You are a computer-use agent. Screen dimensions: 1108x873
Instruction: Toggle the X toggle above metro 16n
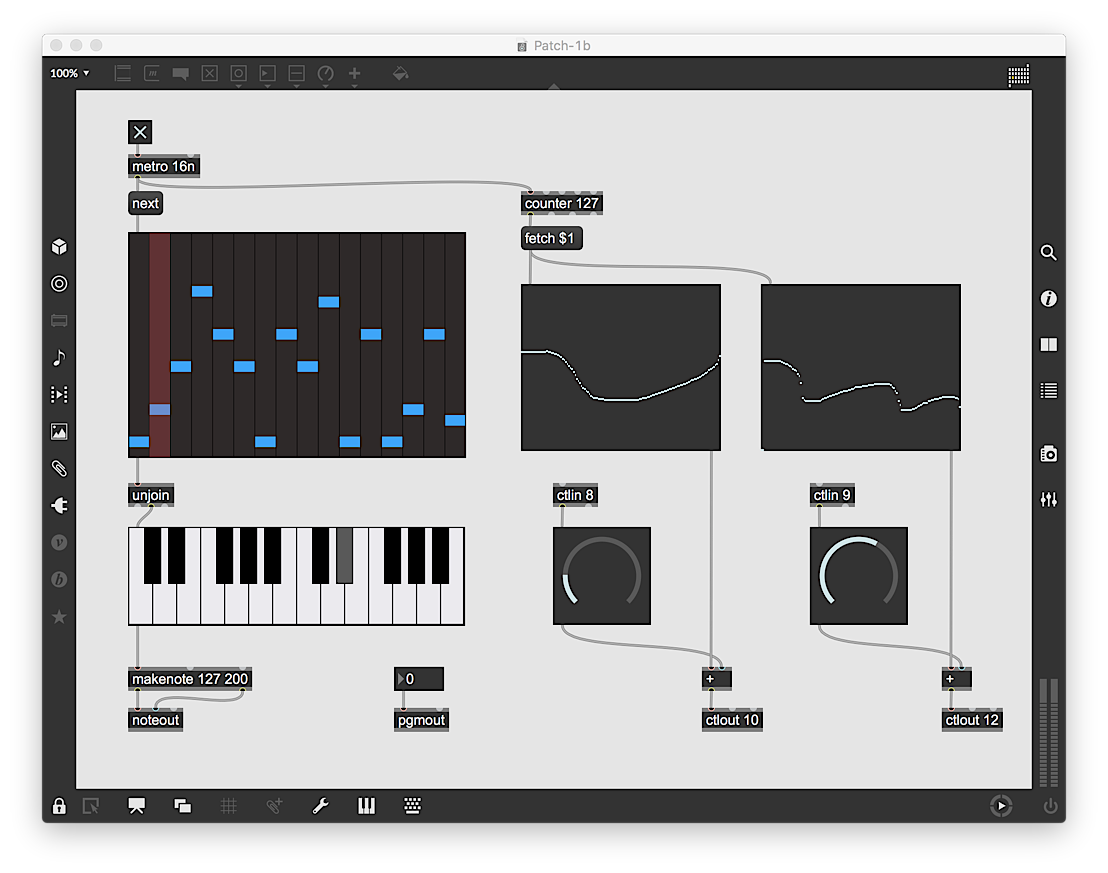[x=140, y=132]
